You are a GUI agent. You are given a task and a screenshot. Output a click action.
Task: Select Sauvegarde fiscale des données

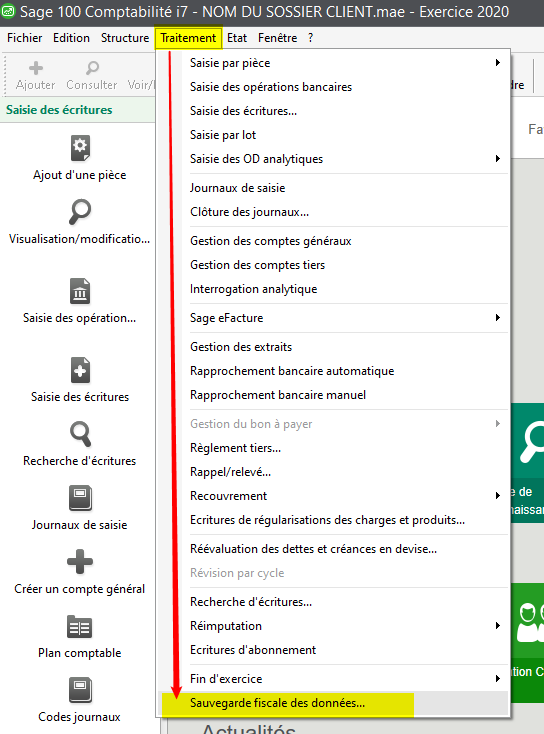tap(334, 703)
